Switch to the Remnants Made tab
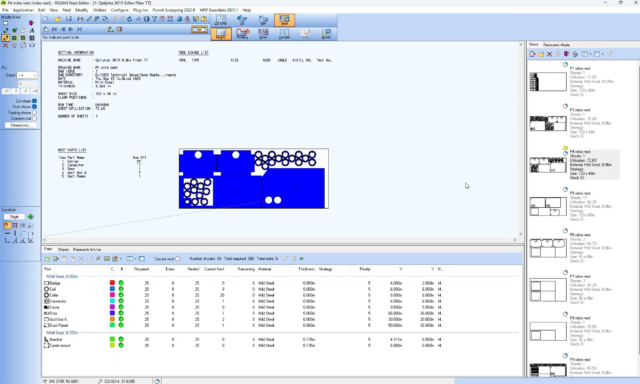 point(556,44)
